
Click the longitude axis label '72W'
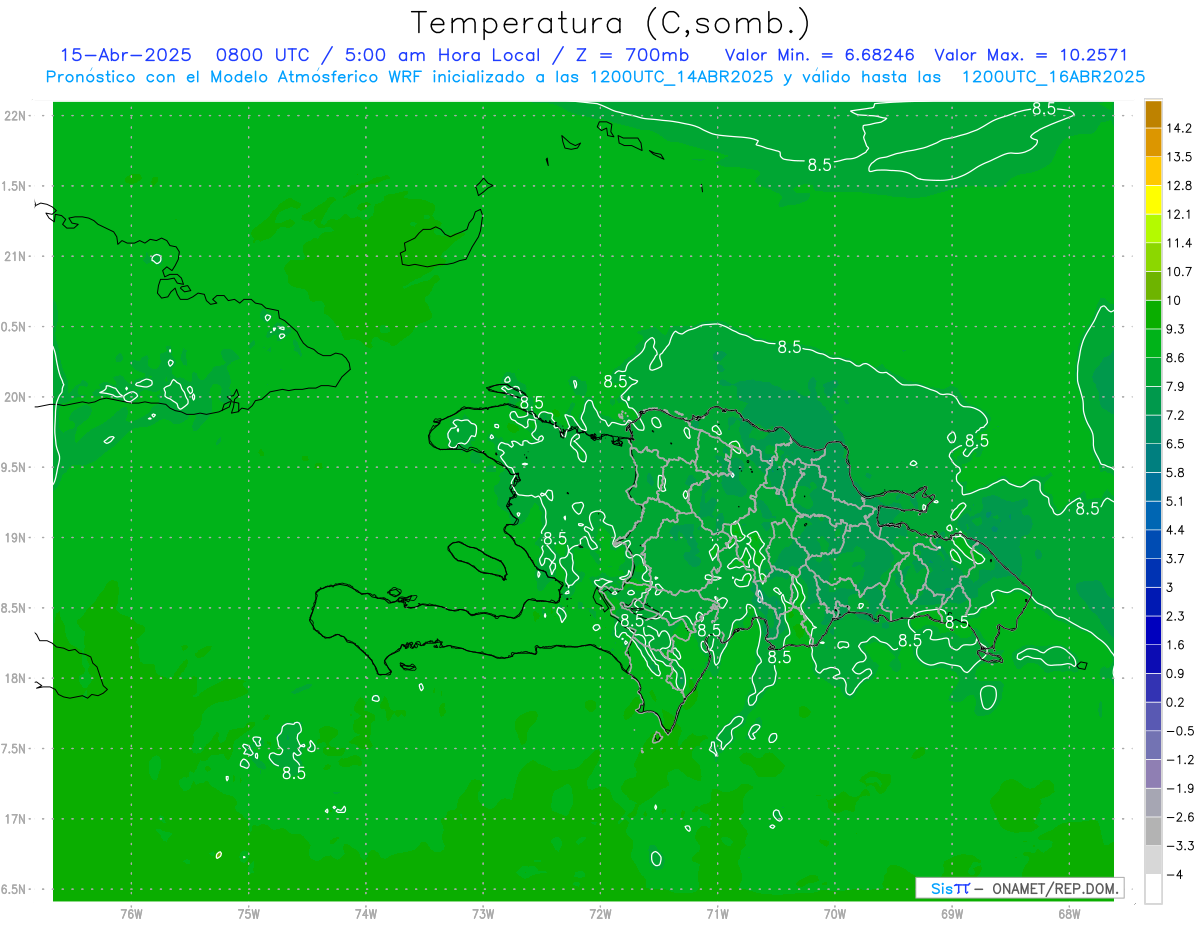600,914
